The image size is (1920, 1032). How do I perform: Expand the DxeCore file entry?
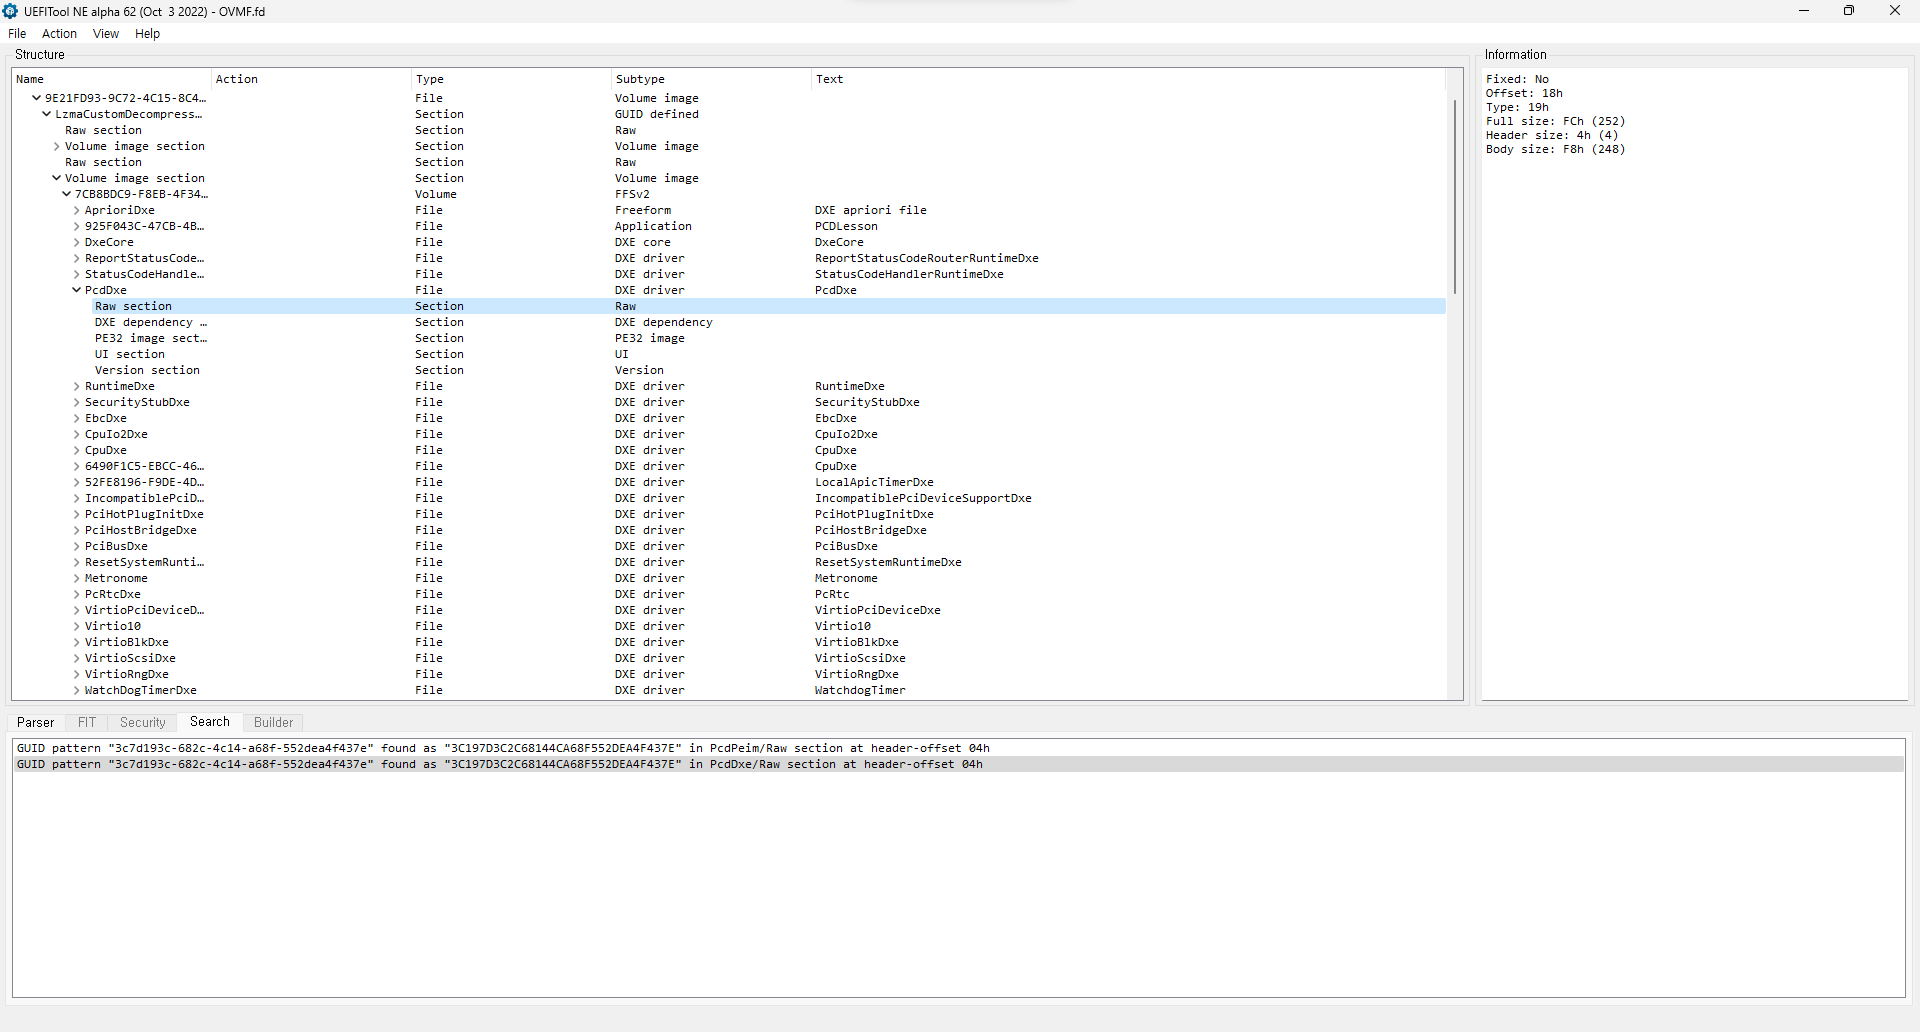[77, 242]
